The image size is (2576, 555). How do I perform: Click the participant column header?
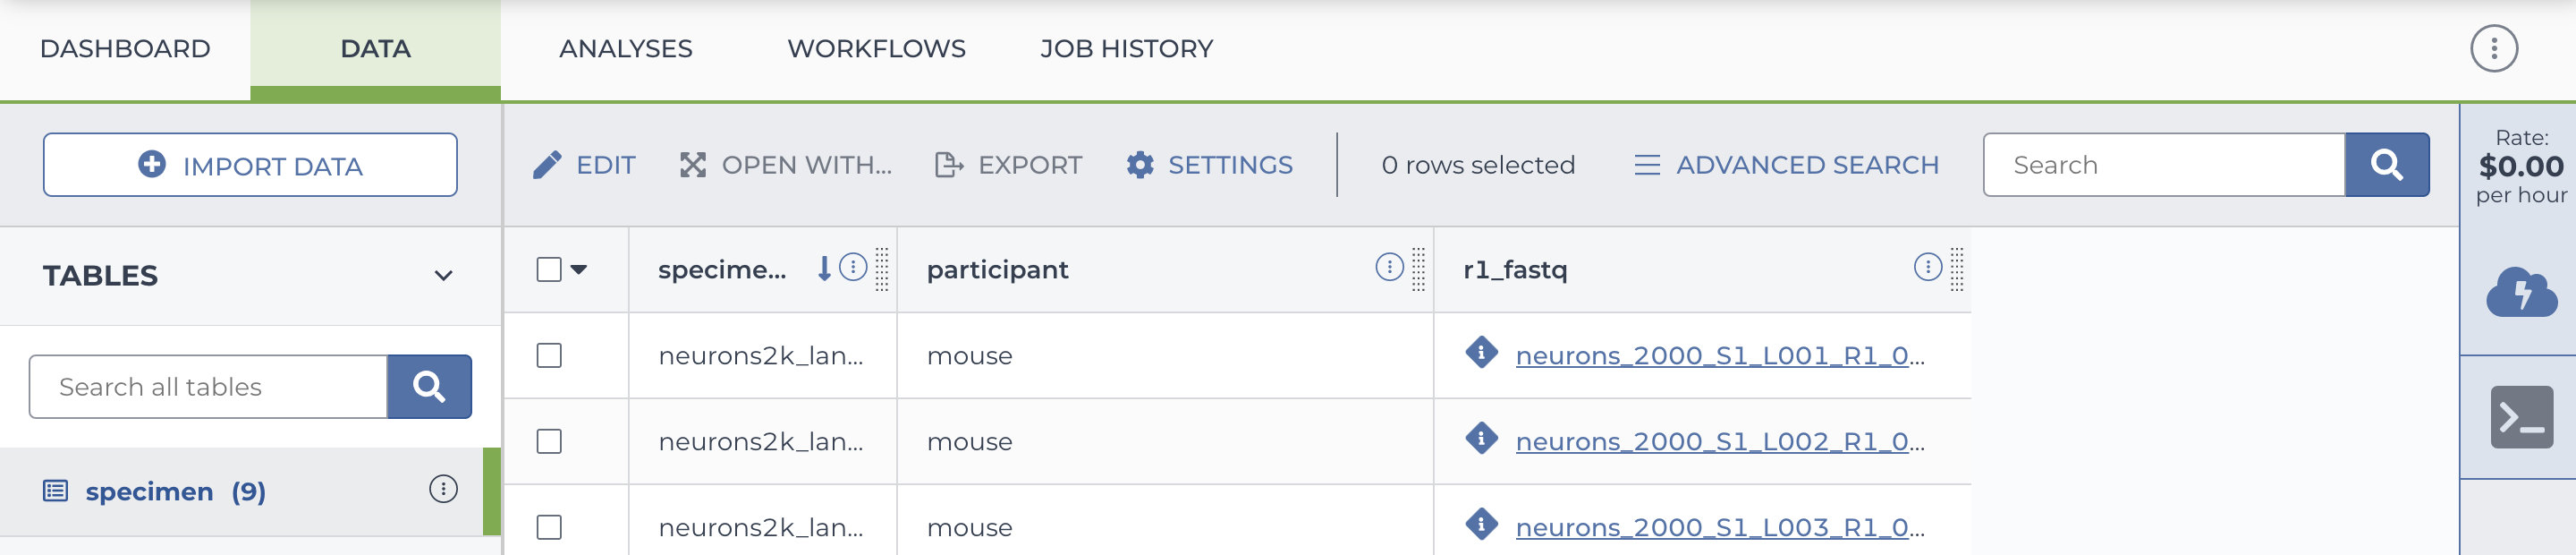tap(997, 270)
